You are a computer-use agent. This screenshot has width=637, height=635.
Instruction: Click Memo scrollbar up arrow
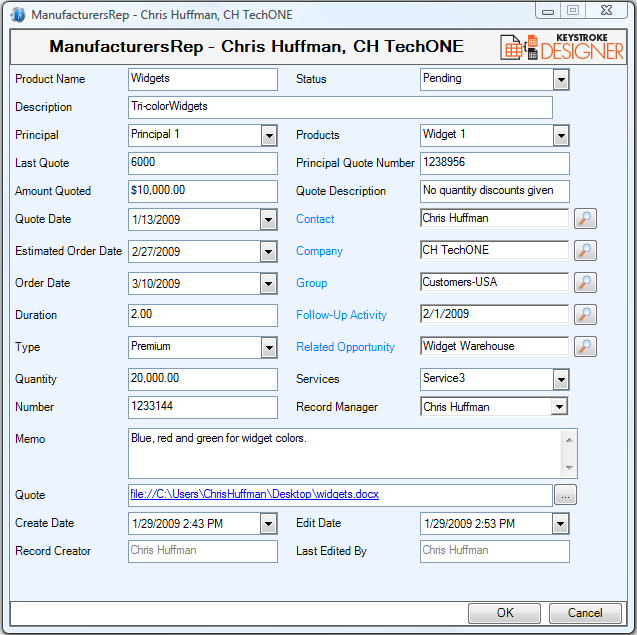[569, 440]
